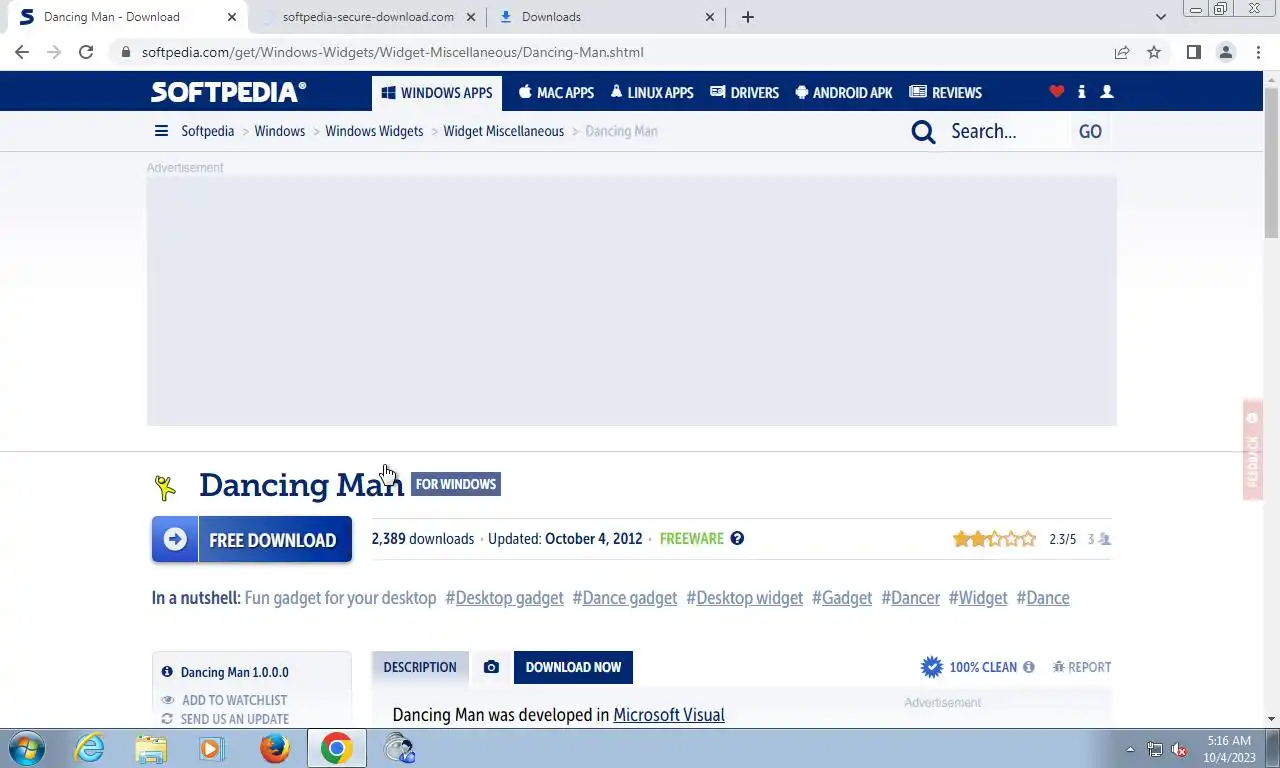
Task: Click the browser back arrow
Action: coord(22,52)
